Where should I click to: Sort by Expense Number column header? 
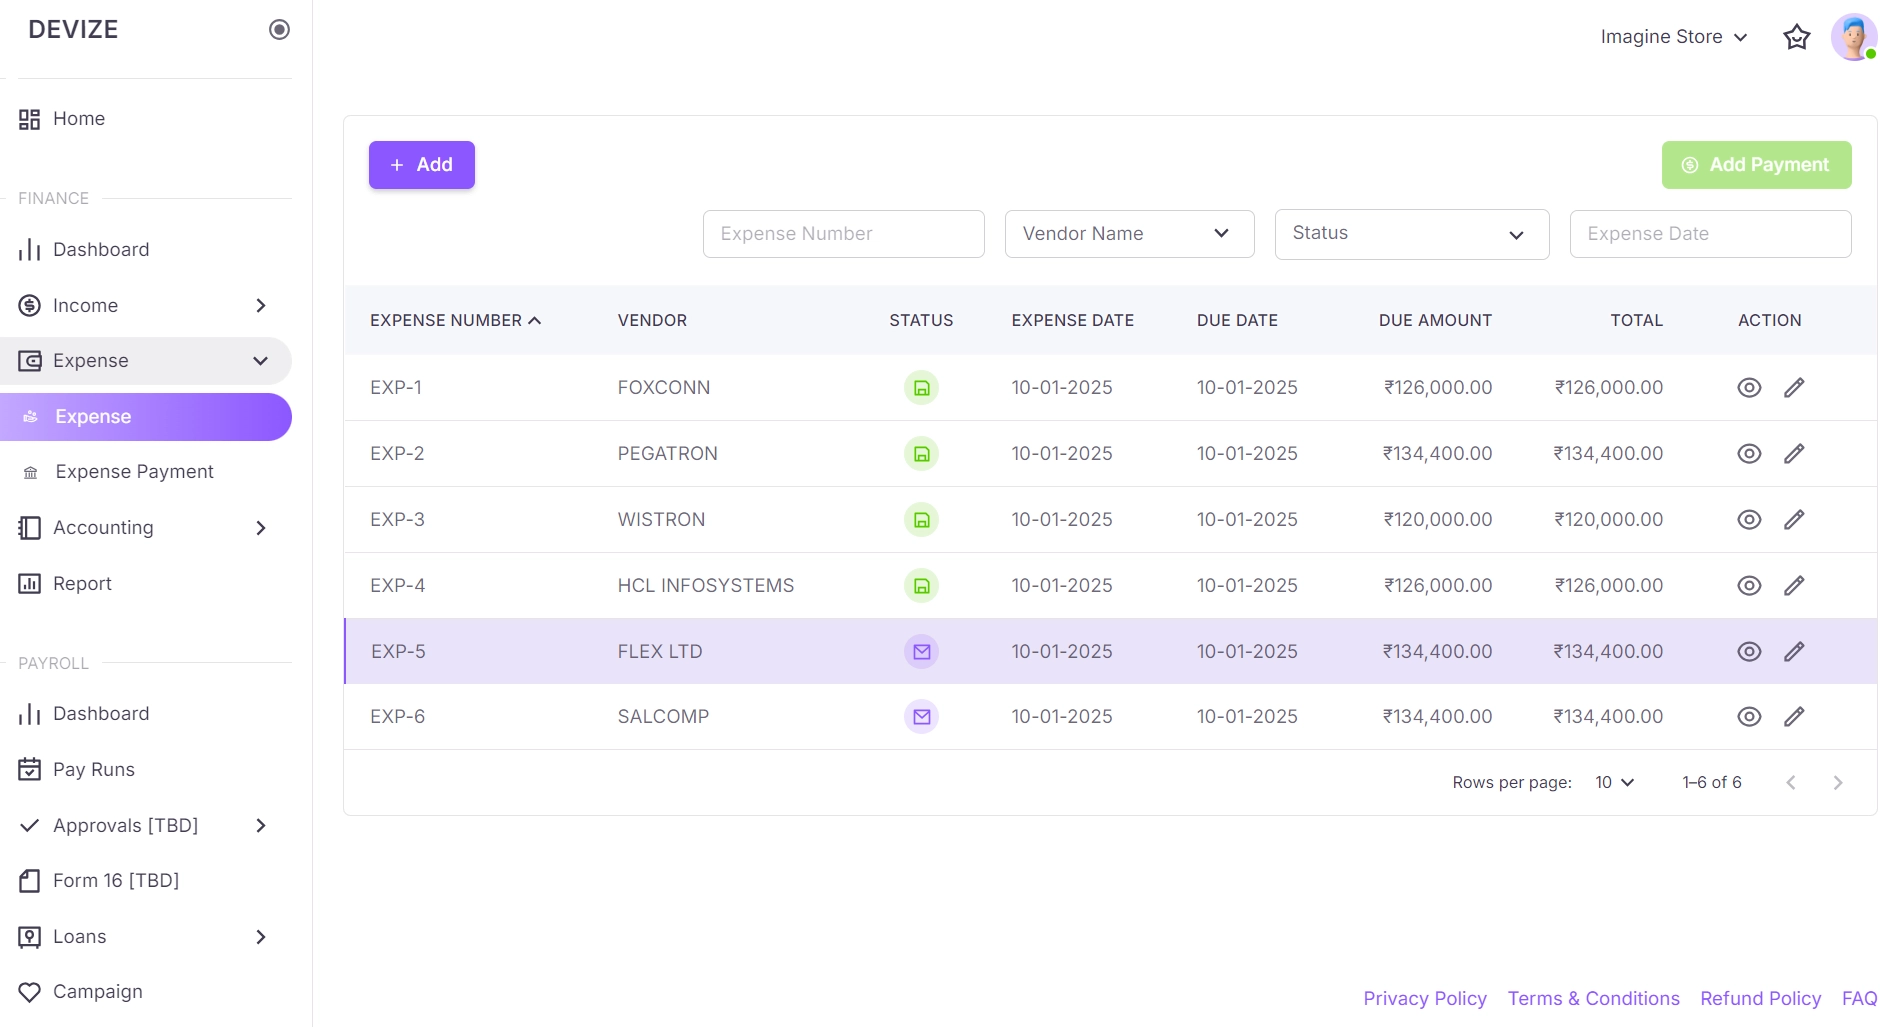point(456,321)
